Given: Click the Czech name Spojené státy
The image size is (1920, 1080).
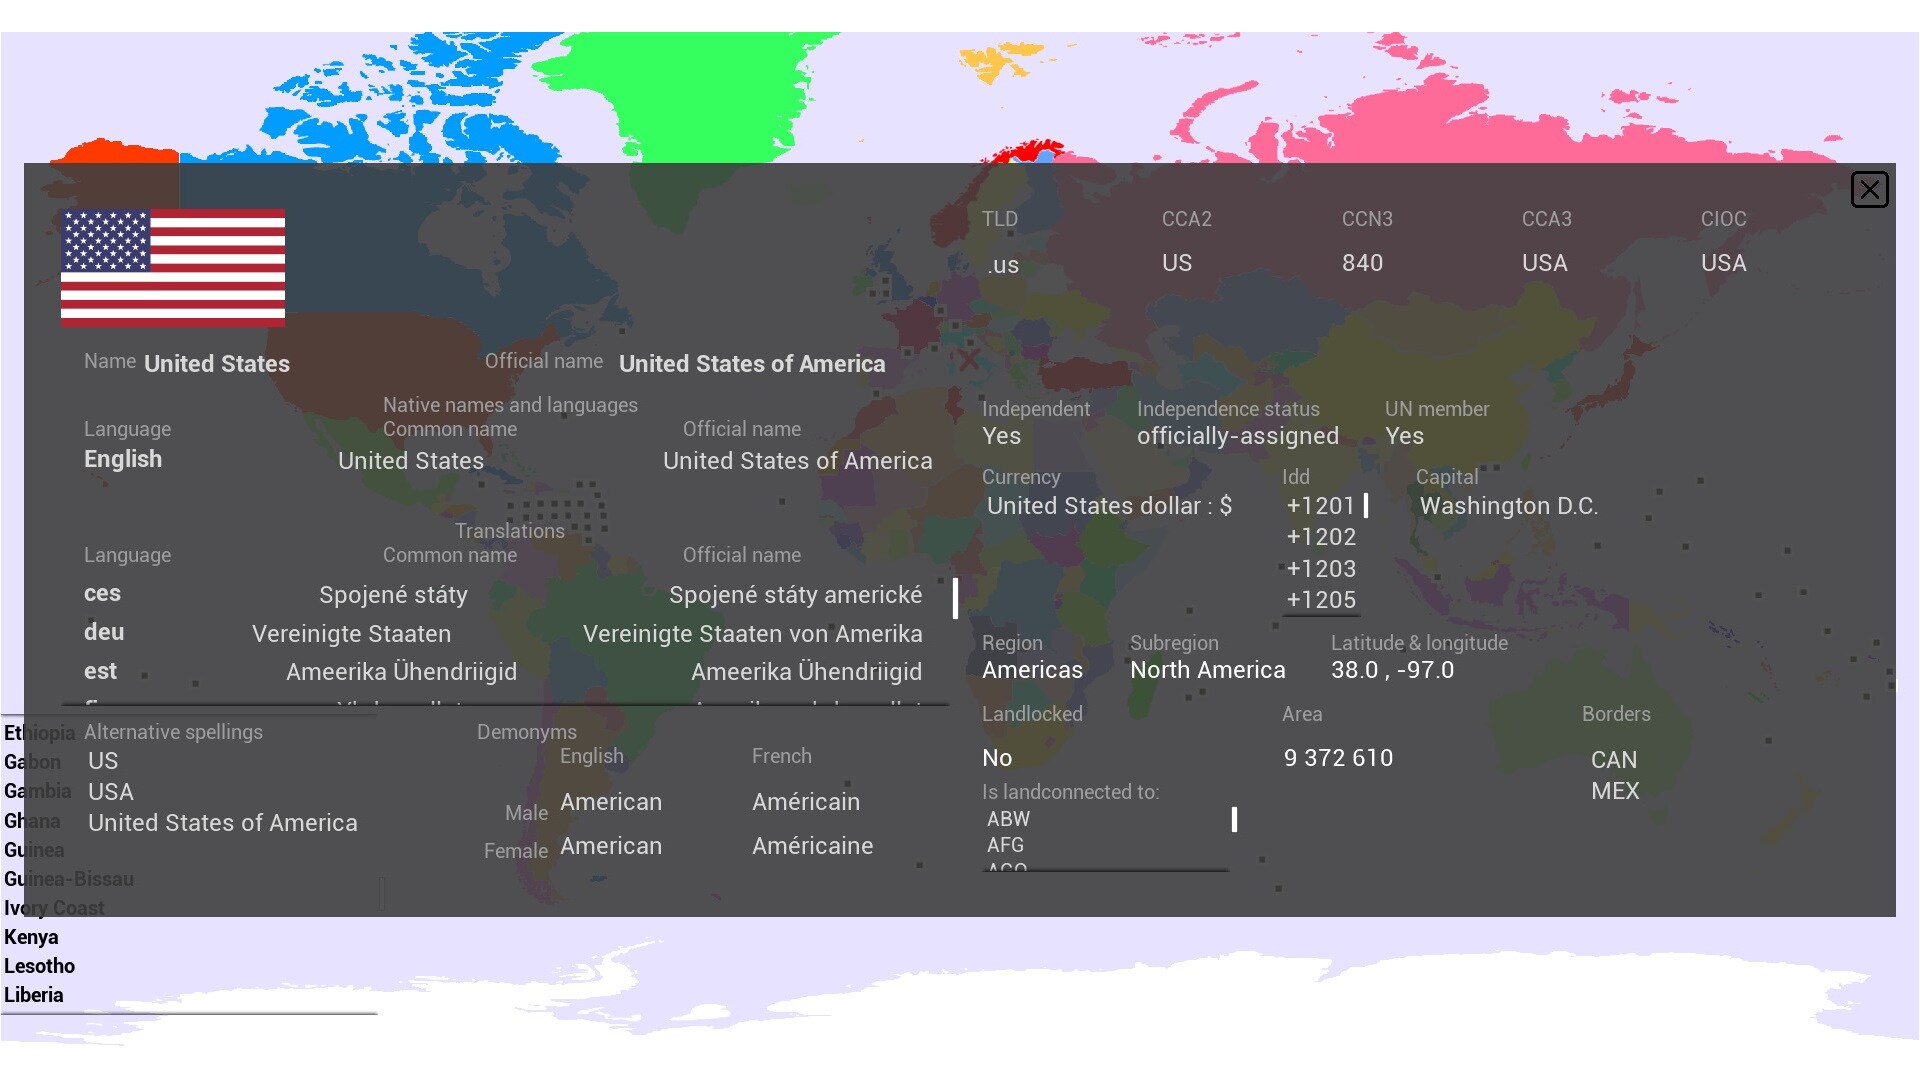Looking at the screenshot, I should click(393, 595).
